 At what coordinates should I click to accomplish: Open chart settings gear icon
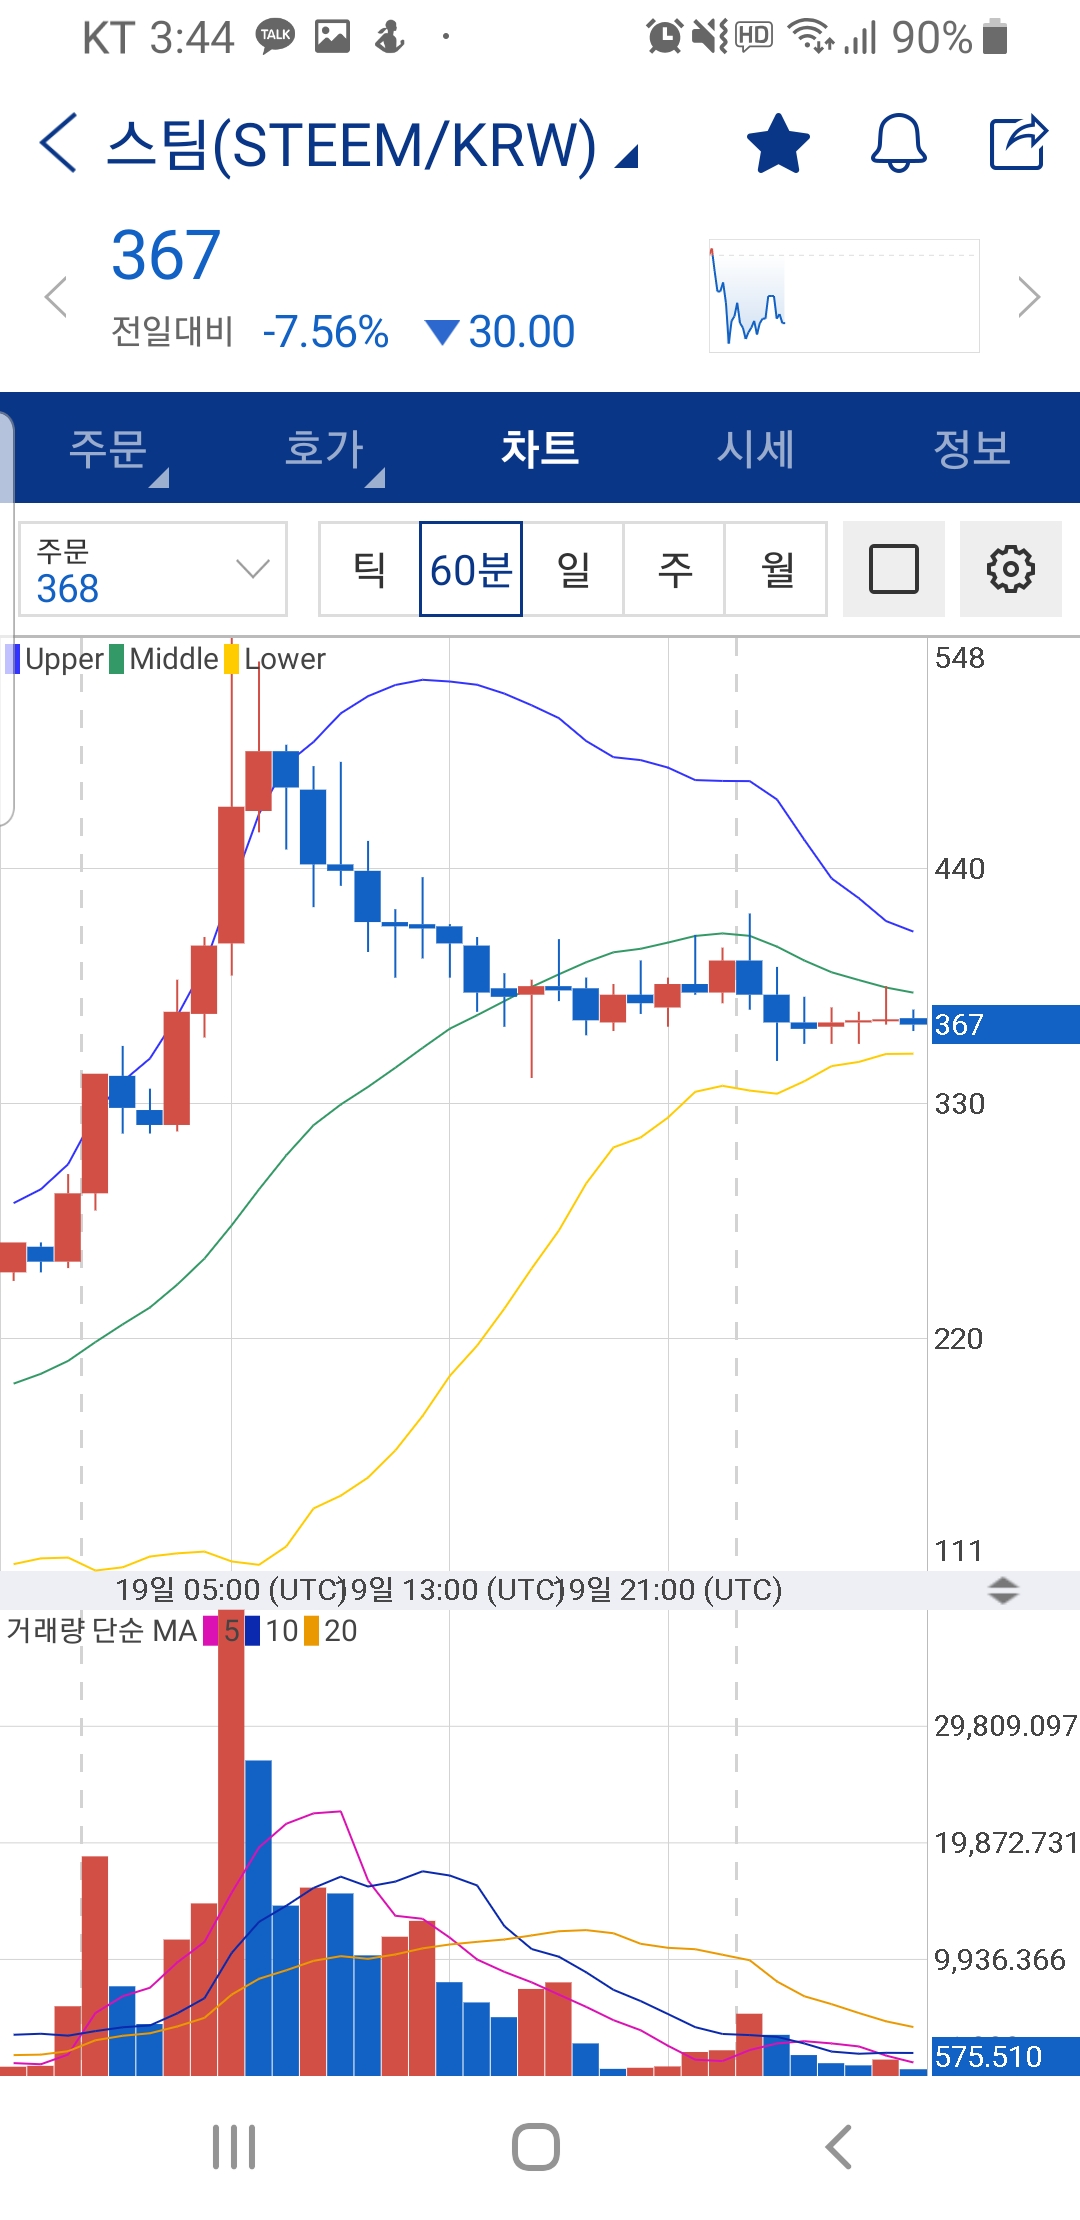click(1011, 569)
